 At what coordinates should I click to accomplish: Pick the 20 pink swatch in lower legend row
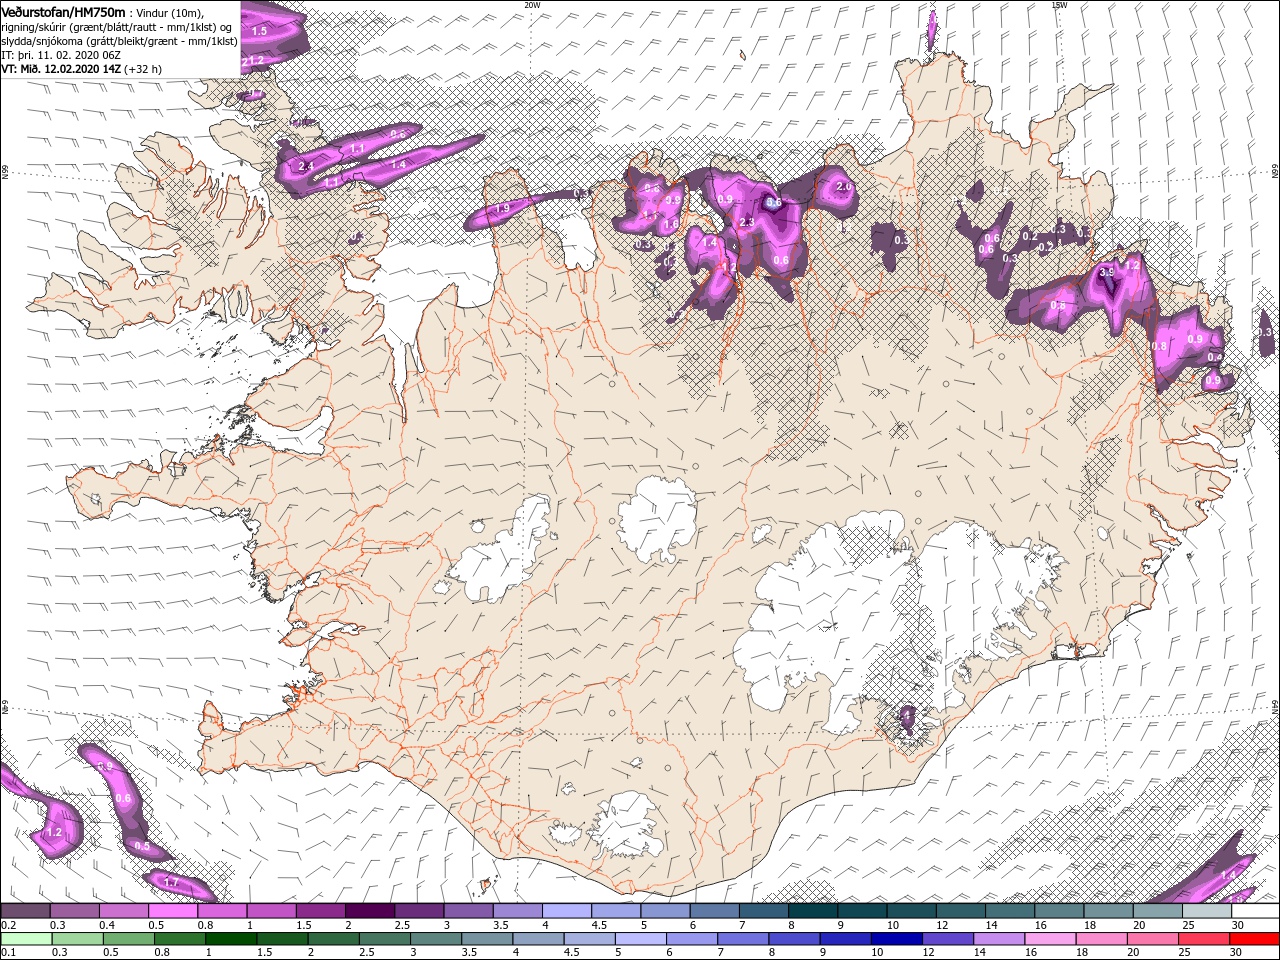pyautogui.click(x=1152, y=939)
